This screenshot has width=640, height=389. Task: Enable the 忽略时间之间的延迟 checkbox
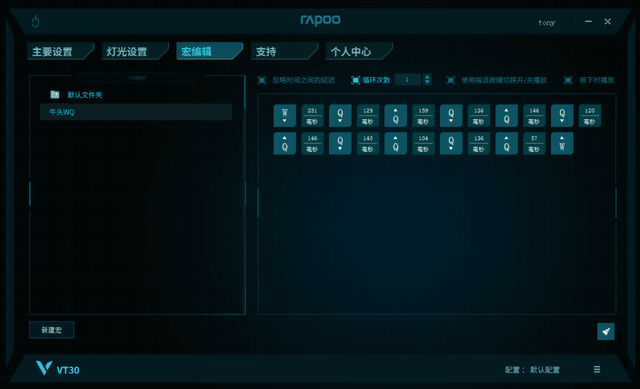pyautogui.click(x=262, y=80)
